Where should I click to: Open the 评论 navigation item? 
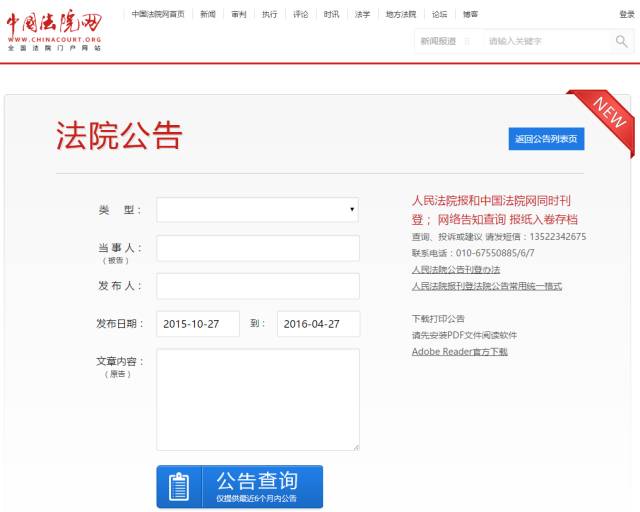coord(300,14)
